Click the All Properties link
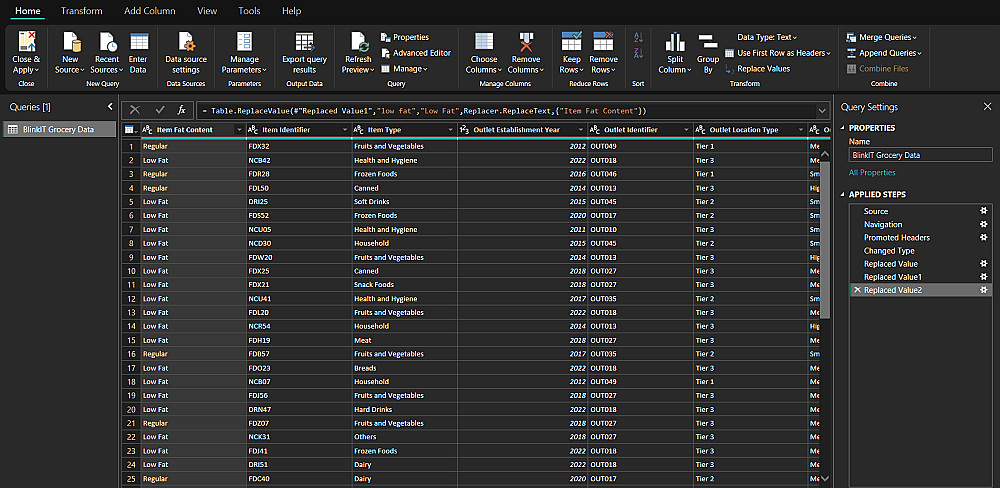 tap(872, 173)
